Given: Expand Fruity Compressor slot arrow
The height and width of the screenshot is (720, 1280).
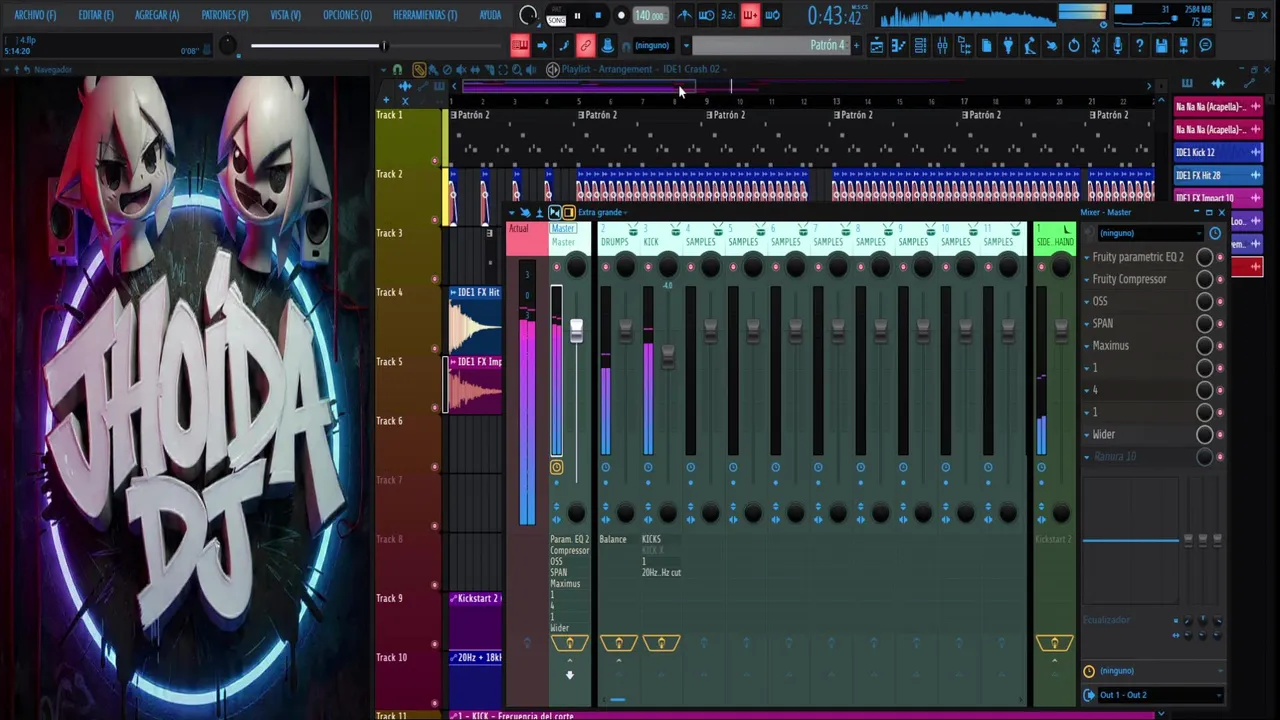Looking at the screenshot, I should (1087, 279).
